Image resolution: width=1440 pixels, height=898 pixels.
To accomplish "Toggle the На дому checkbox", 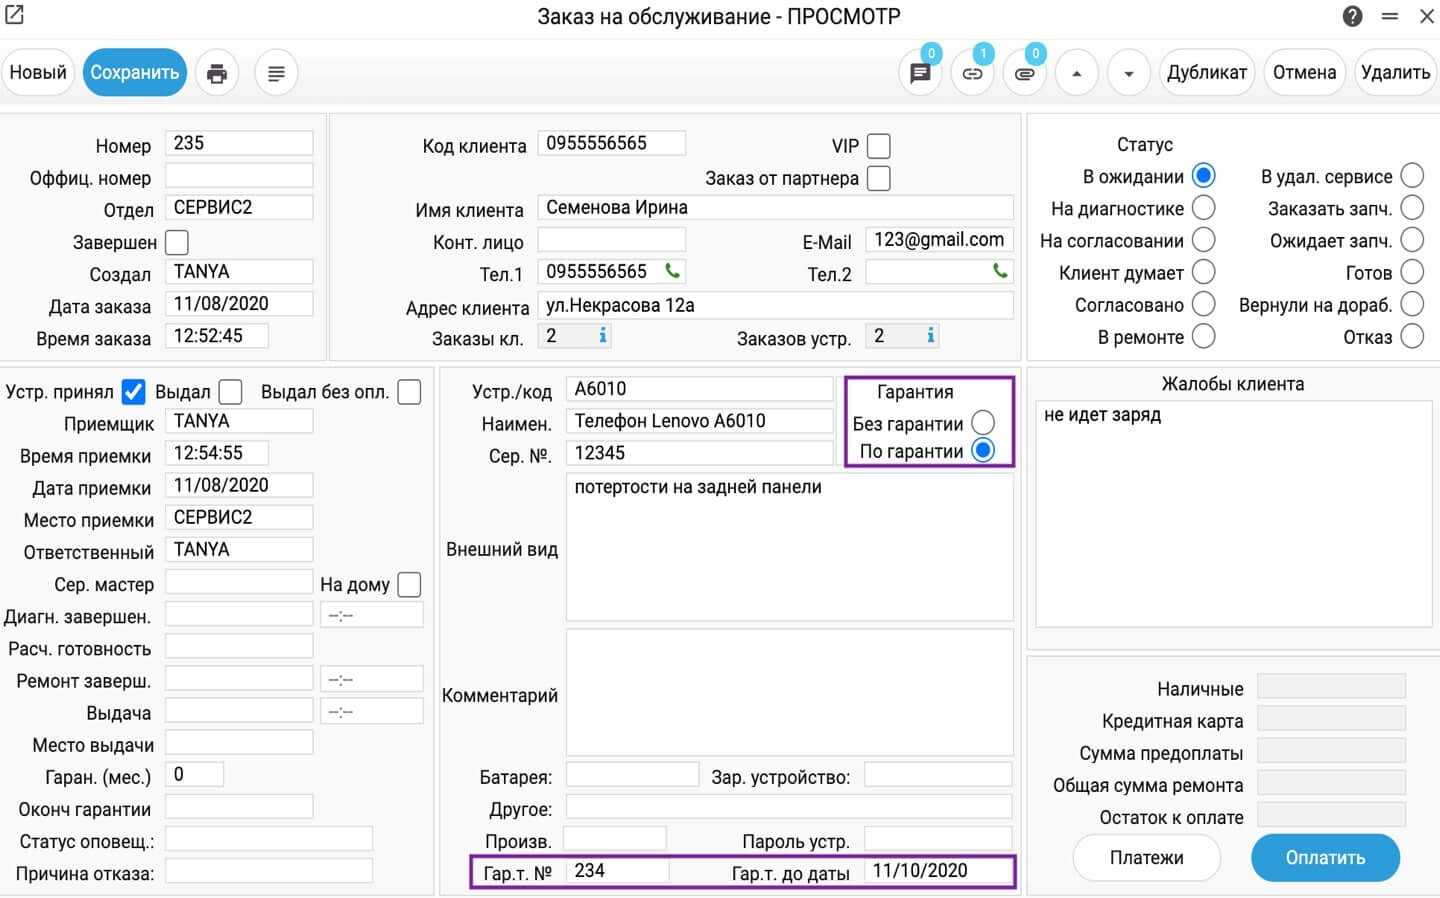I will tap(409, 584).
